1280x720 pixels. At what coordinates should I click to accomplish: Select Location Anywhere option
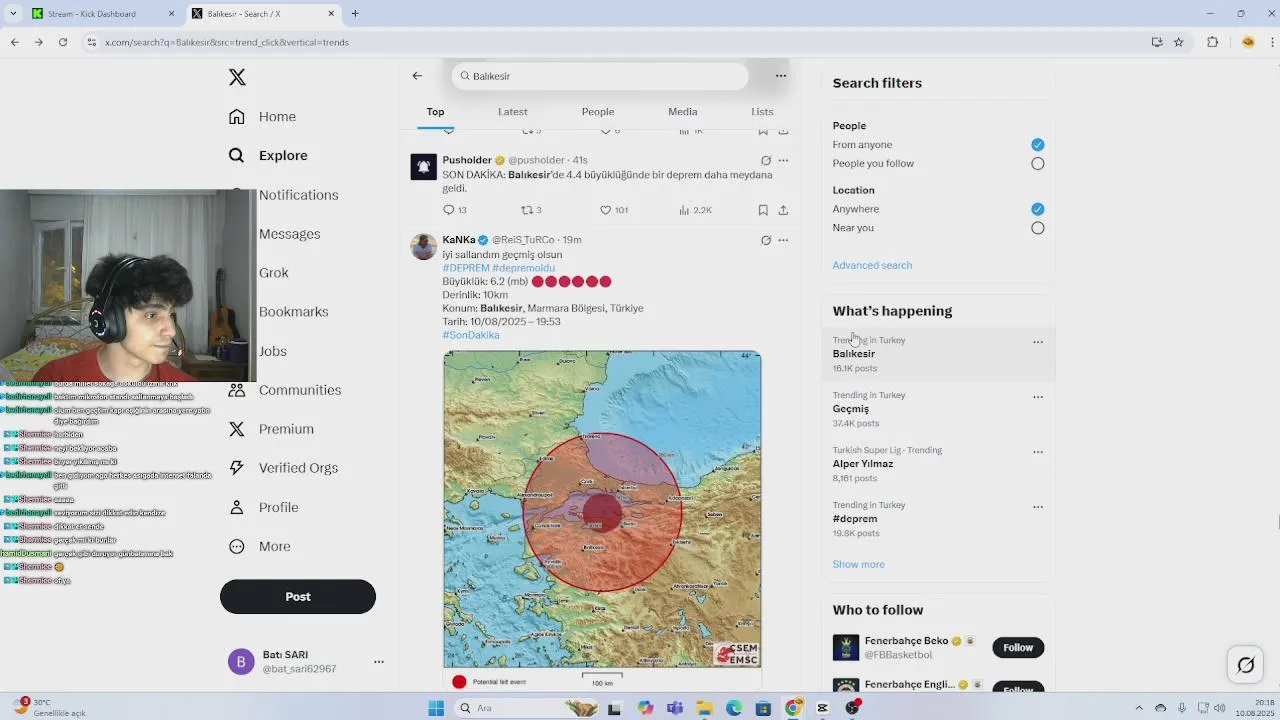coord(1038,209)
